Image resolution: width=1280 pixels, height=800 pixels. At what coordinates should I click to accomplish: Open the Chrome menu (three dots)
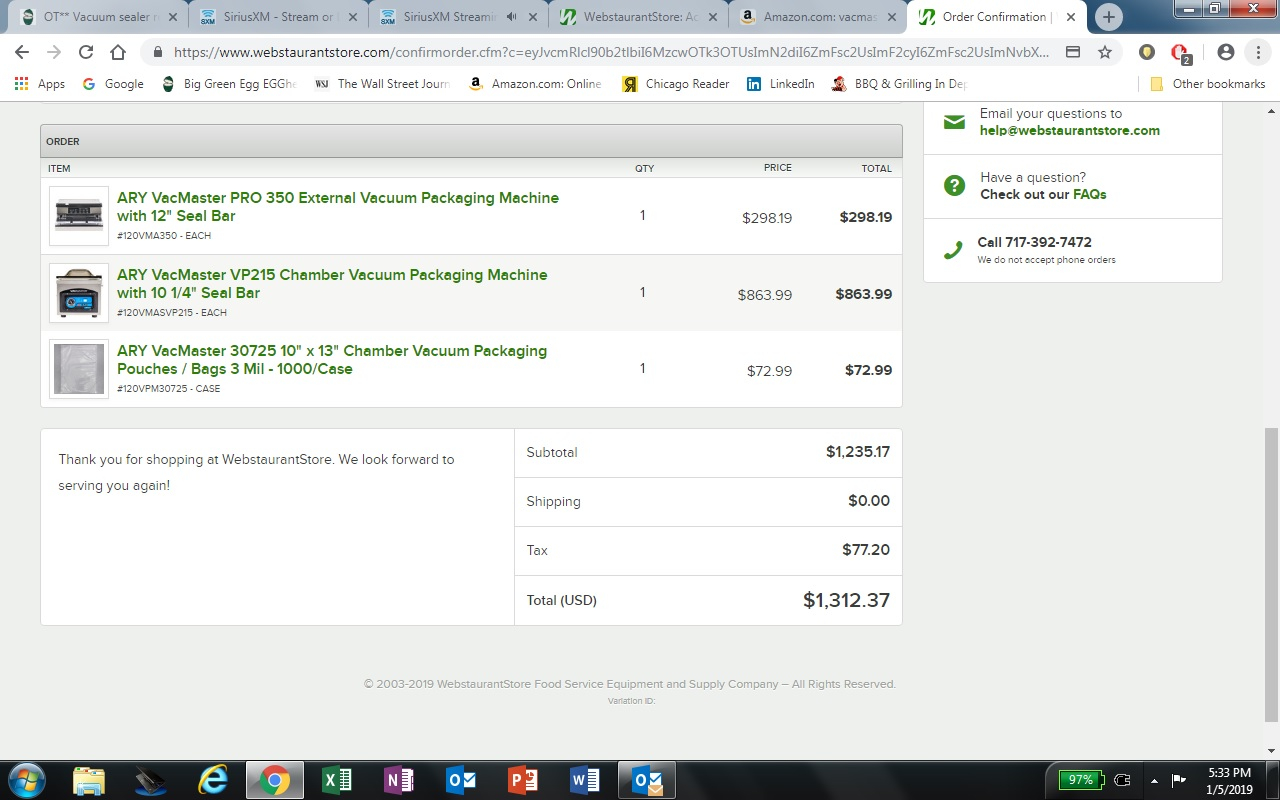click(x=1258, y=52)
